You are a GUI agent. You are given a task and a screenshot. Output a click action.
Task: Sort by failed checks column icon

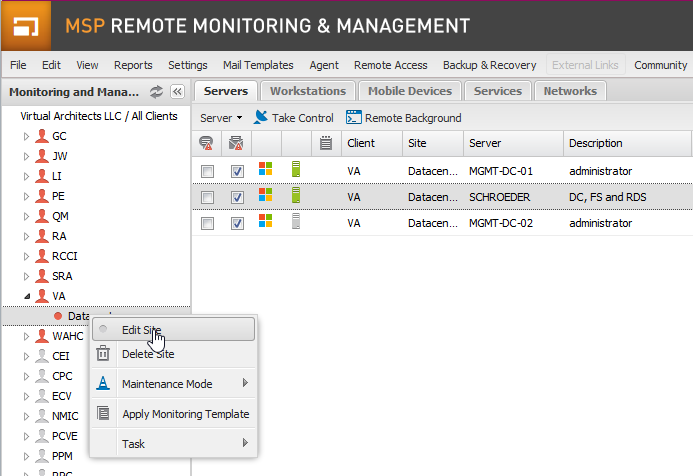click(x=206, y=143)
